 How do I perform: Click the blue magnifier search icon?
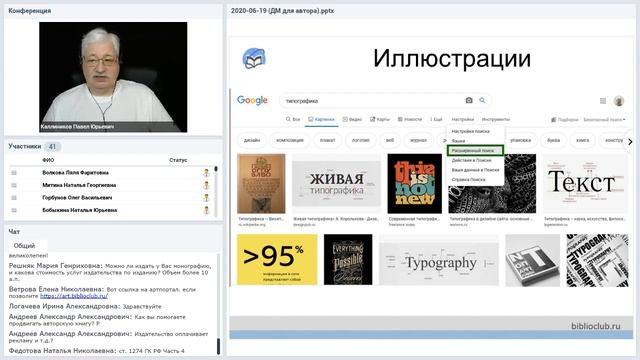point(482,100)
